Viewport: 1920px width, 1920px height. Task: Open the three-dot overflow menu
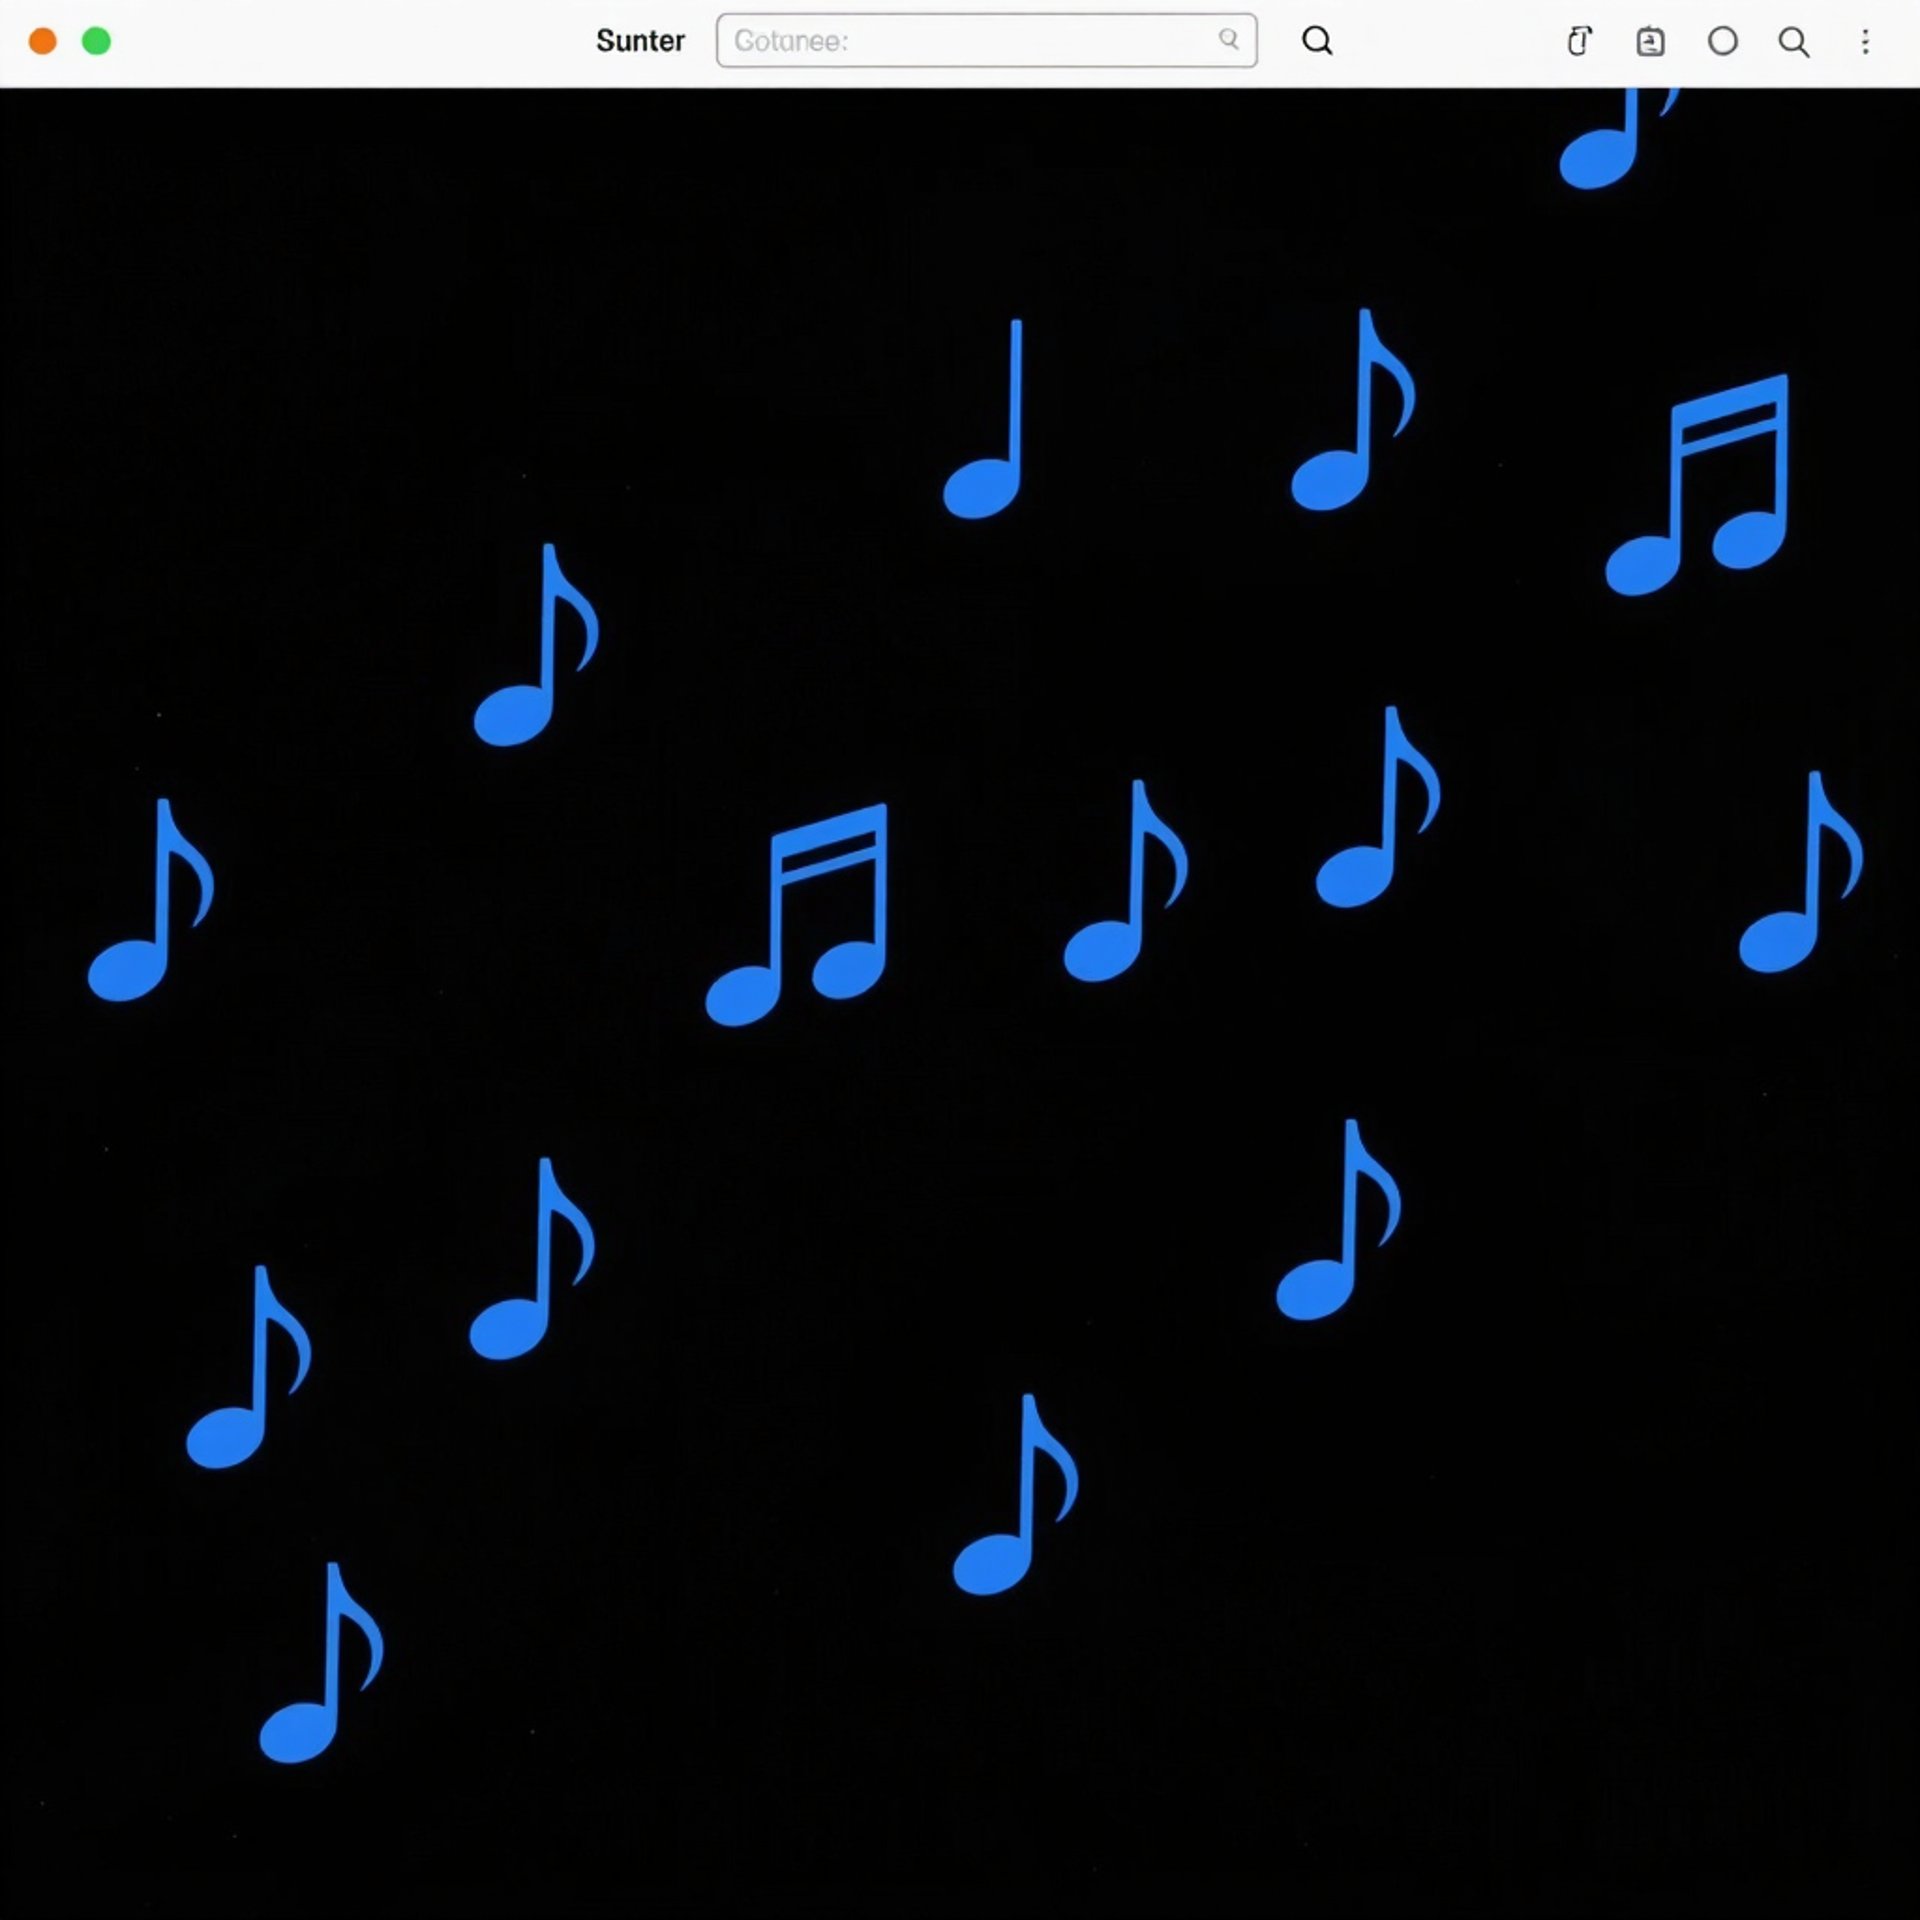[1865, 41]
